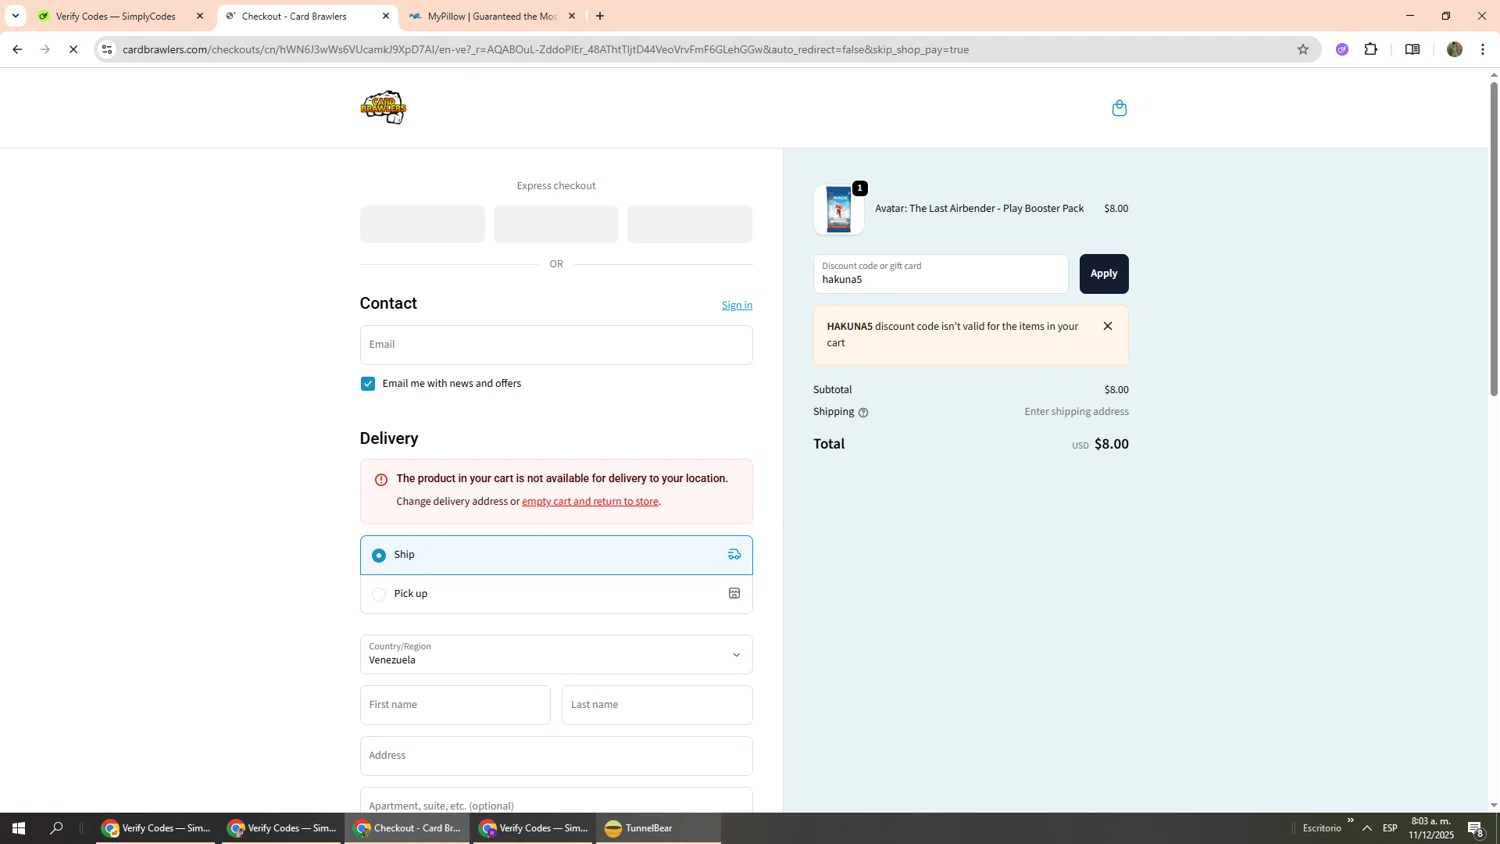Close the MyPillow tab
1500x844 pixels.
(x=572, y=16)
